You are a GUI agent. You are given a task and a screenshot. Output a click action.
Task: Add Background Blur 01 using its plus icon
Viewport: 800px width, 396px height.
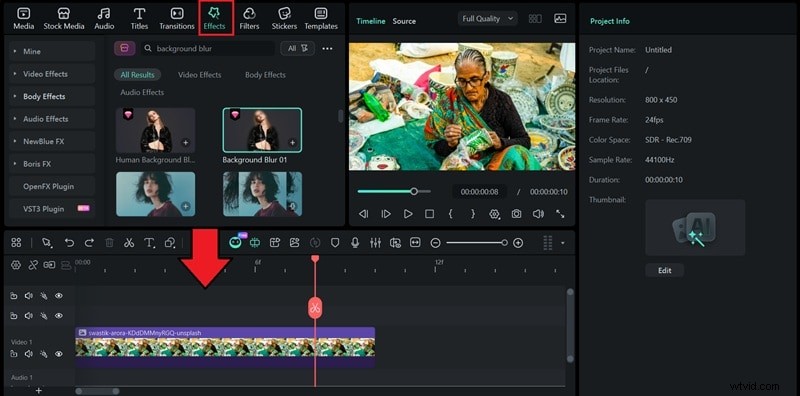pos(292,143)
